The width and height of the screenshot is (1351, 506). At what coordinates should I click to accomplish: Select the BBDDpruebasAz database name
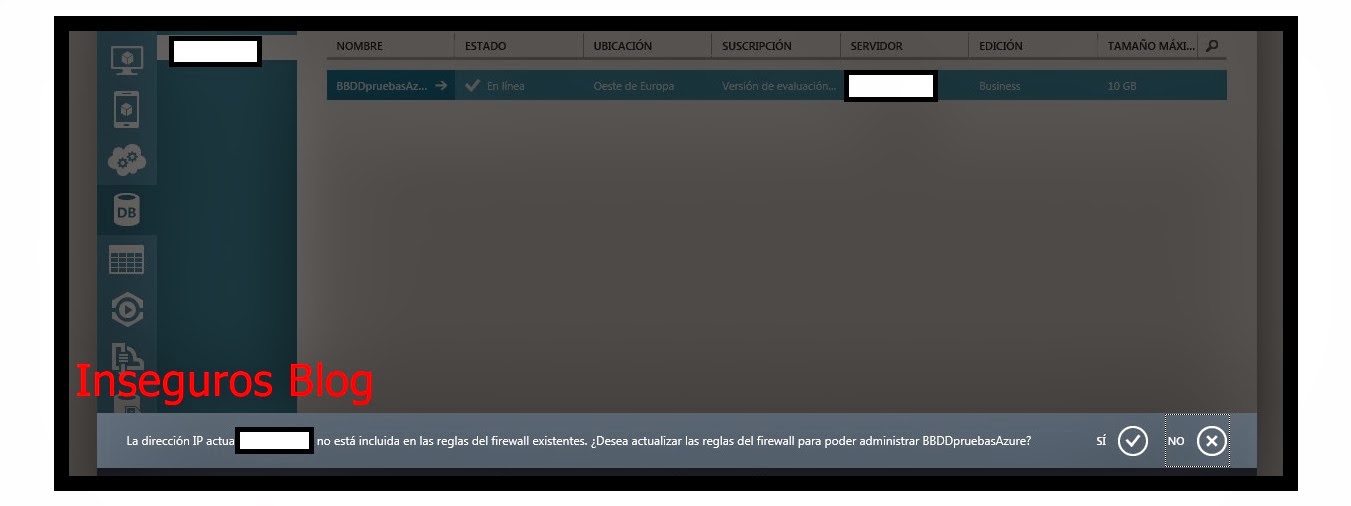[380, 86]
